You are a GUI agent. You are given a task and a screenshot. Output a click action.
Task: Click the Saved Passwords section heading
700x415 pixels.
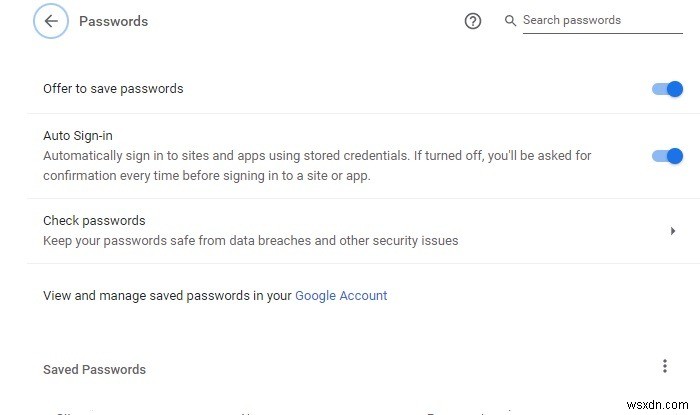[x=94, y=370]
